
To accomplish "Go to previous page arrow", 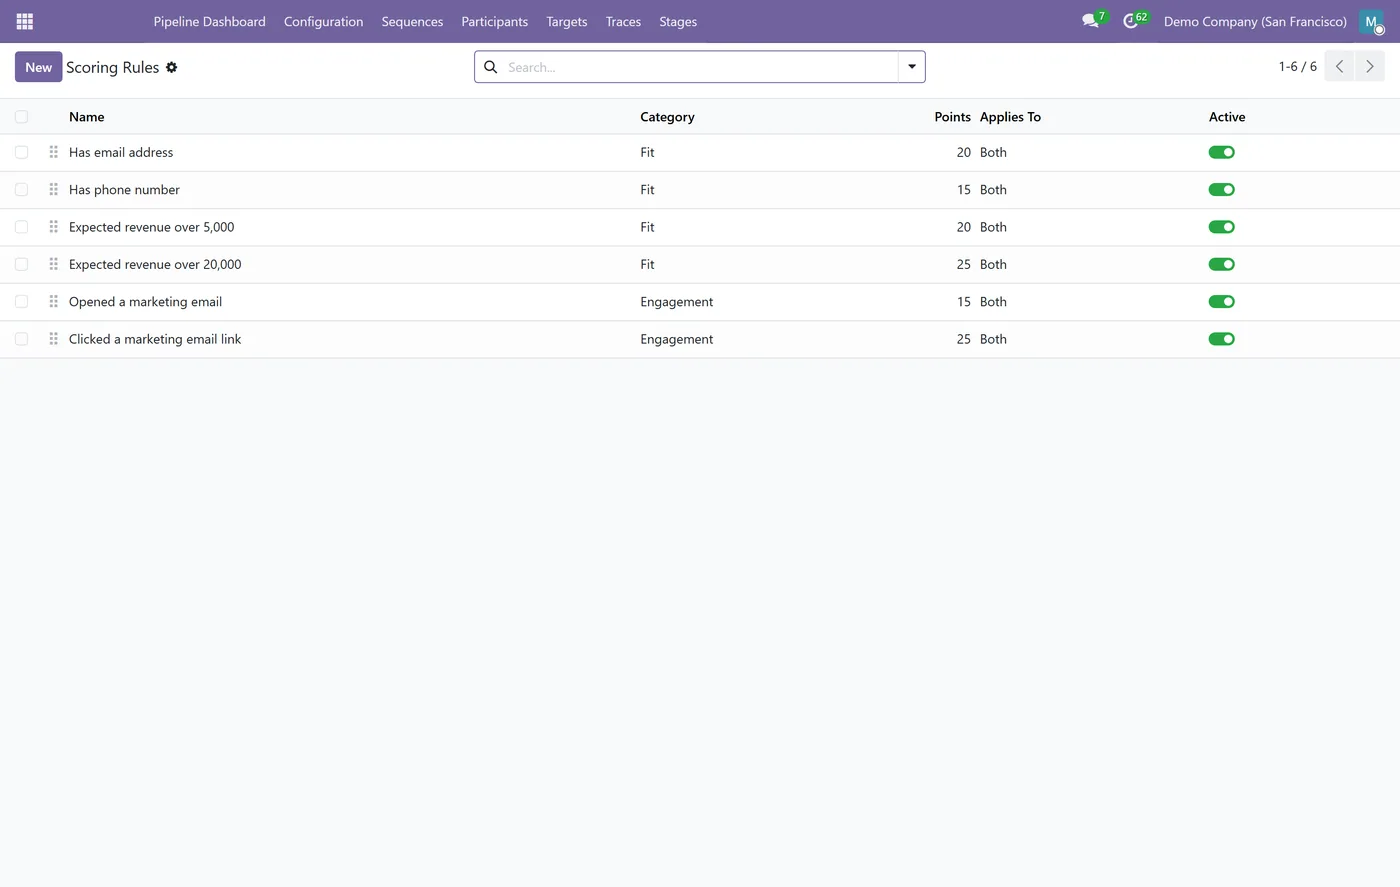I will click(1340, 67).
